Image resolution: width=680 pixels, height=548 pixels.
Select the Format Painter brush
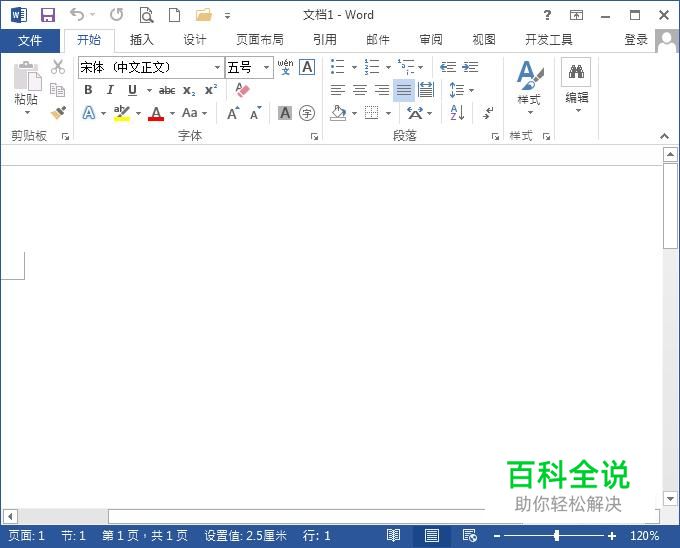tap(58, 113)
